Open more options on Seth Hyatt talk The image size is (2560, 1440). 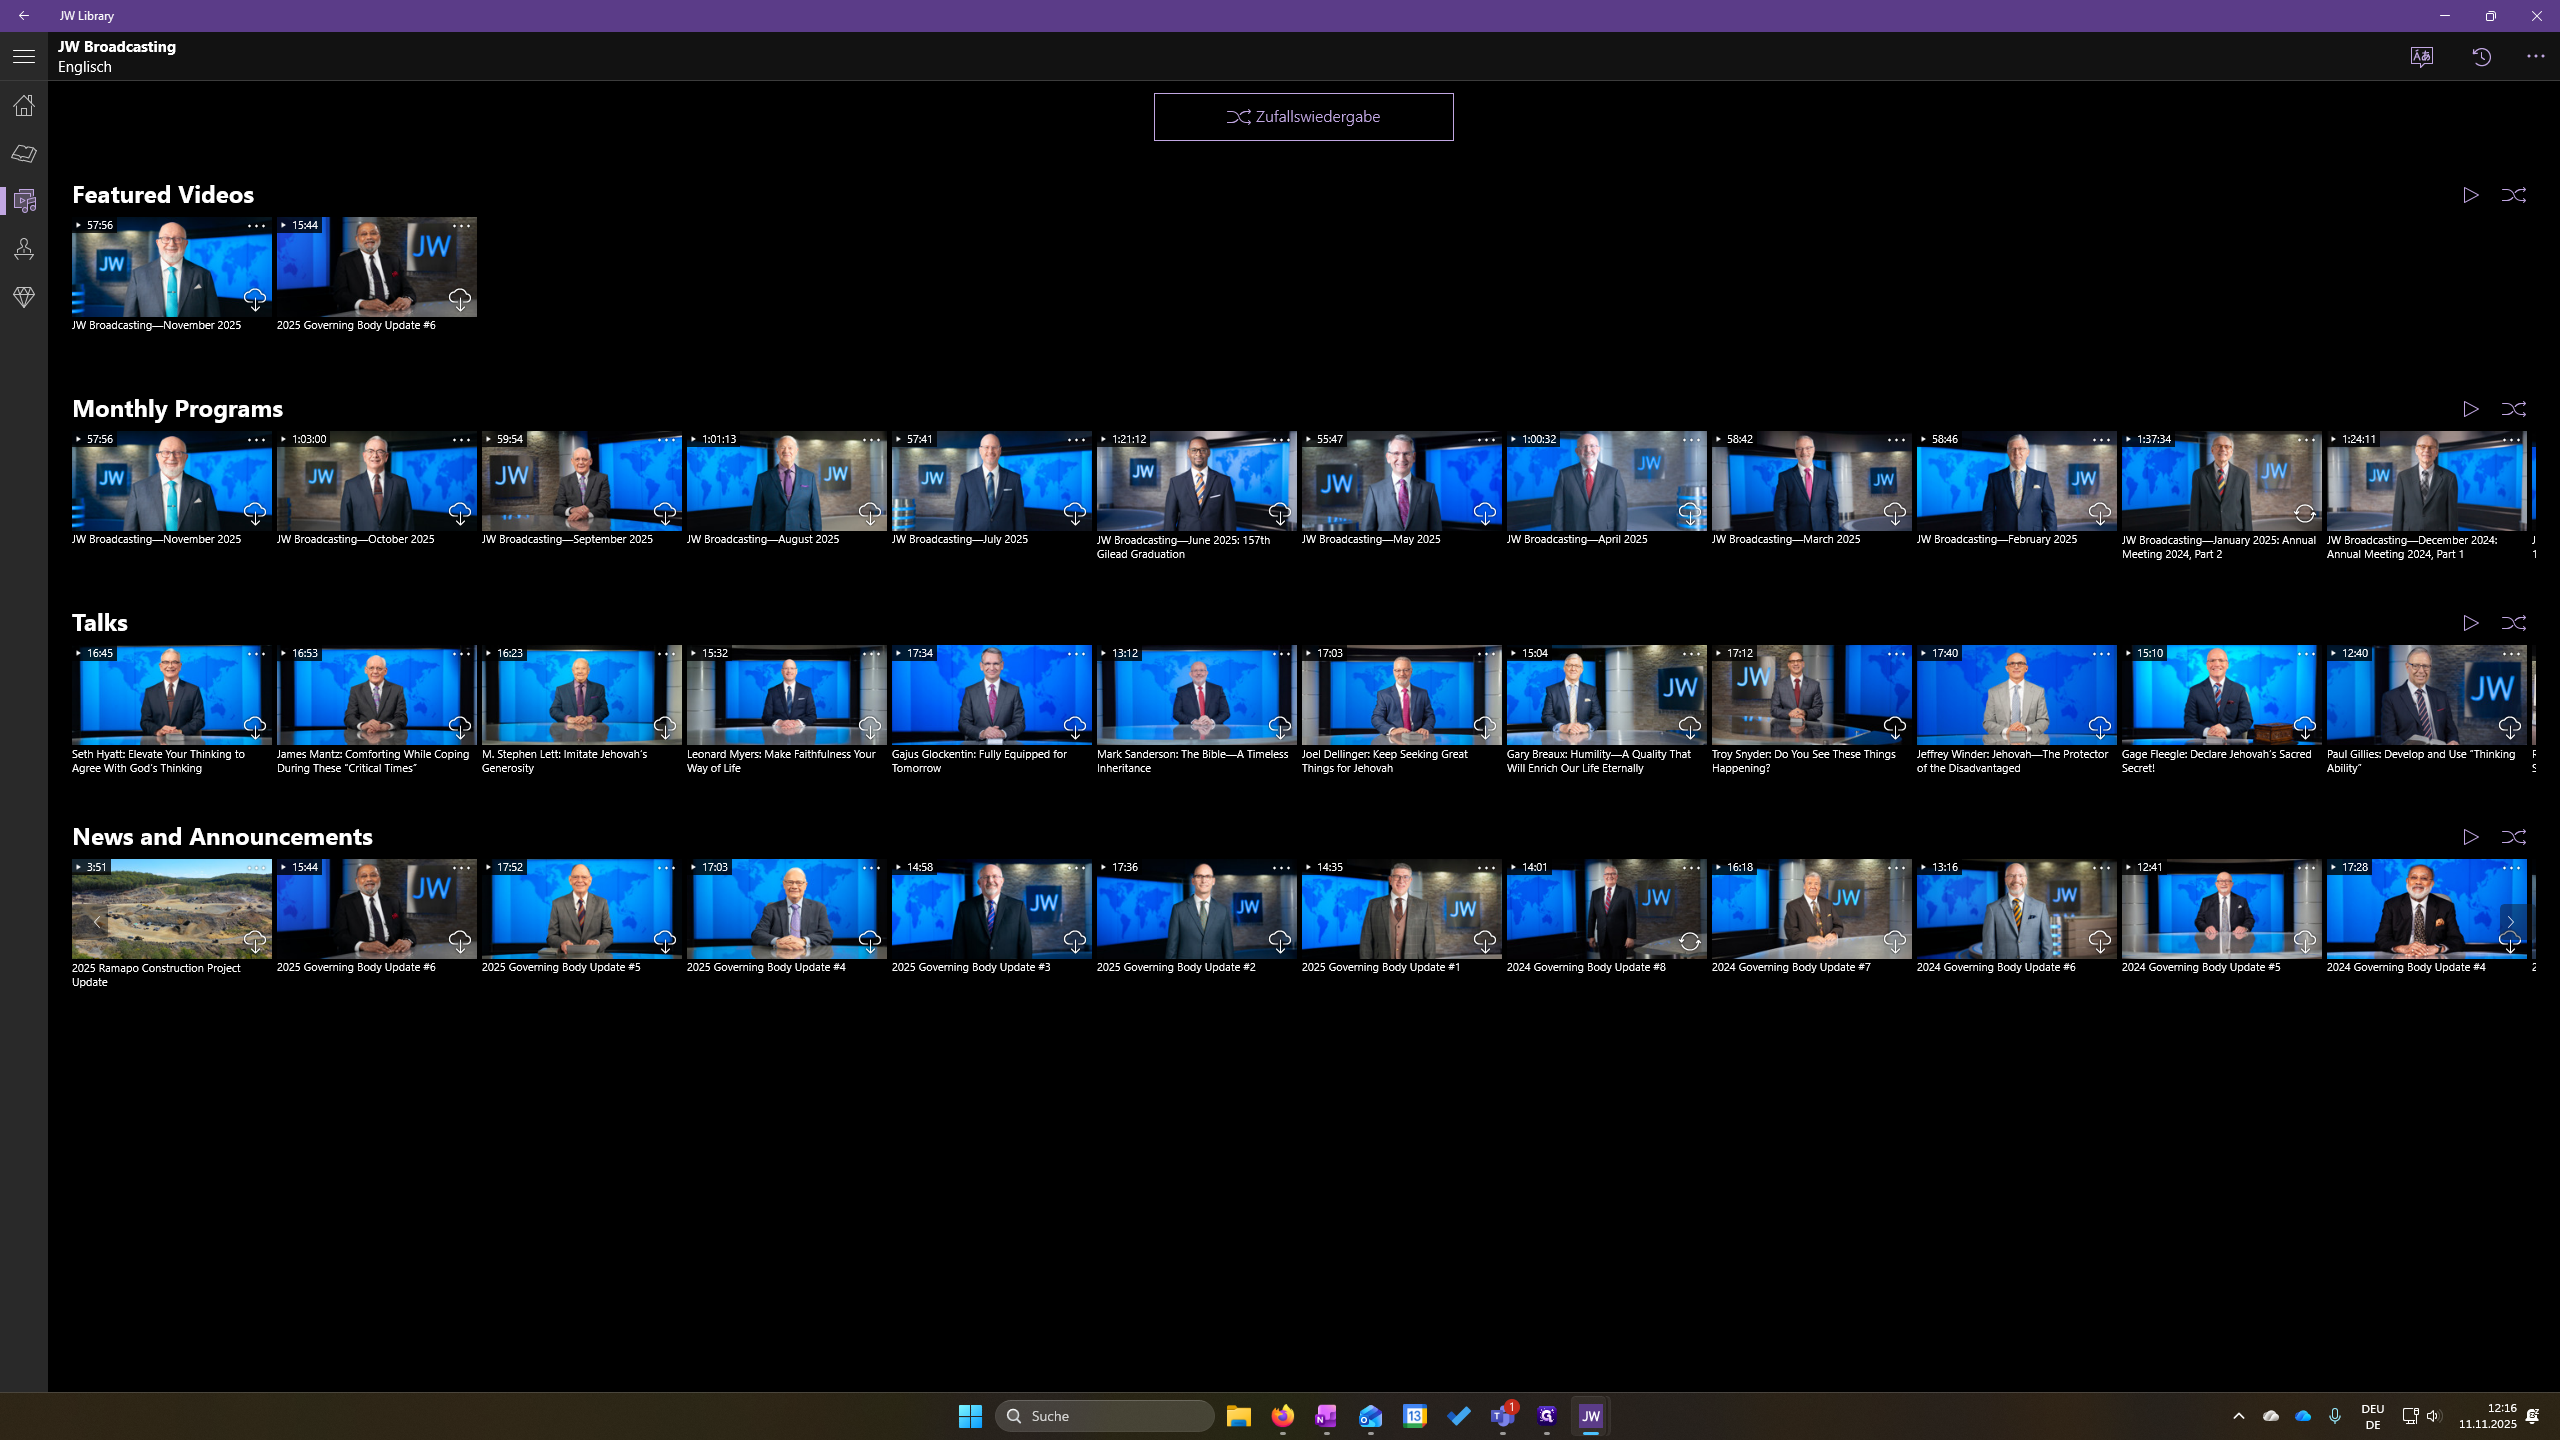pyautogui.click(x=256, y=654)
